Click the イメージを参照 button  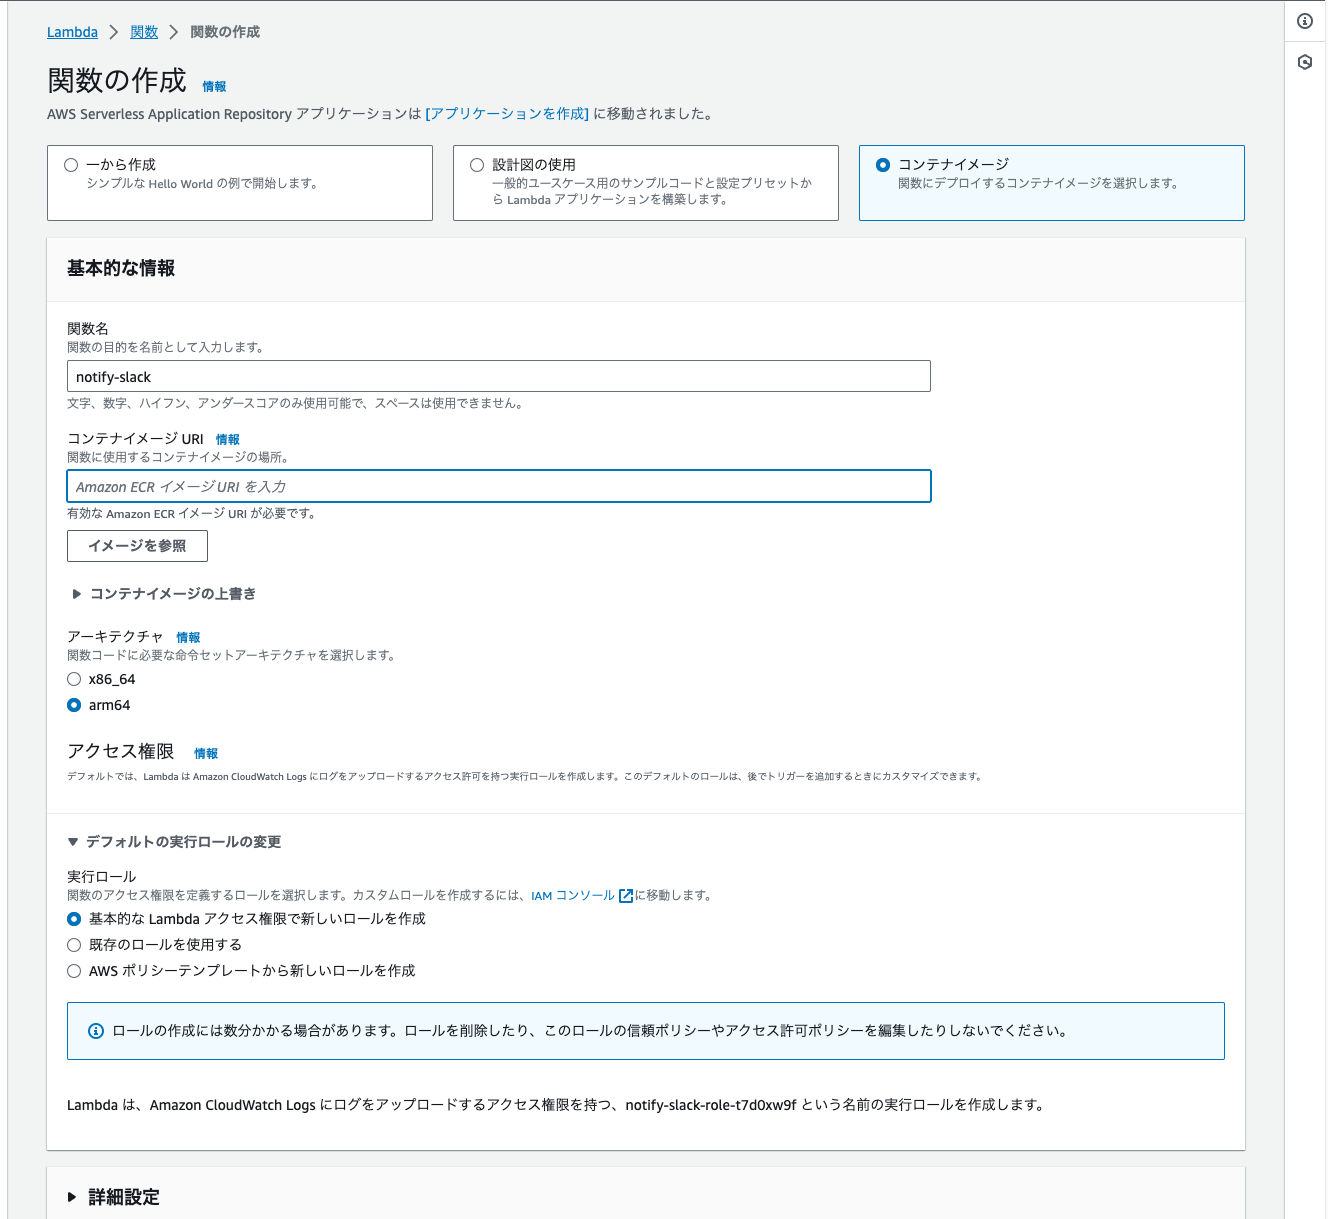click(137, 546)
